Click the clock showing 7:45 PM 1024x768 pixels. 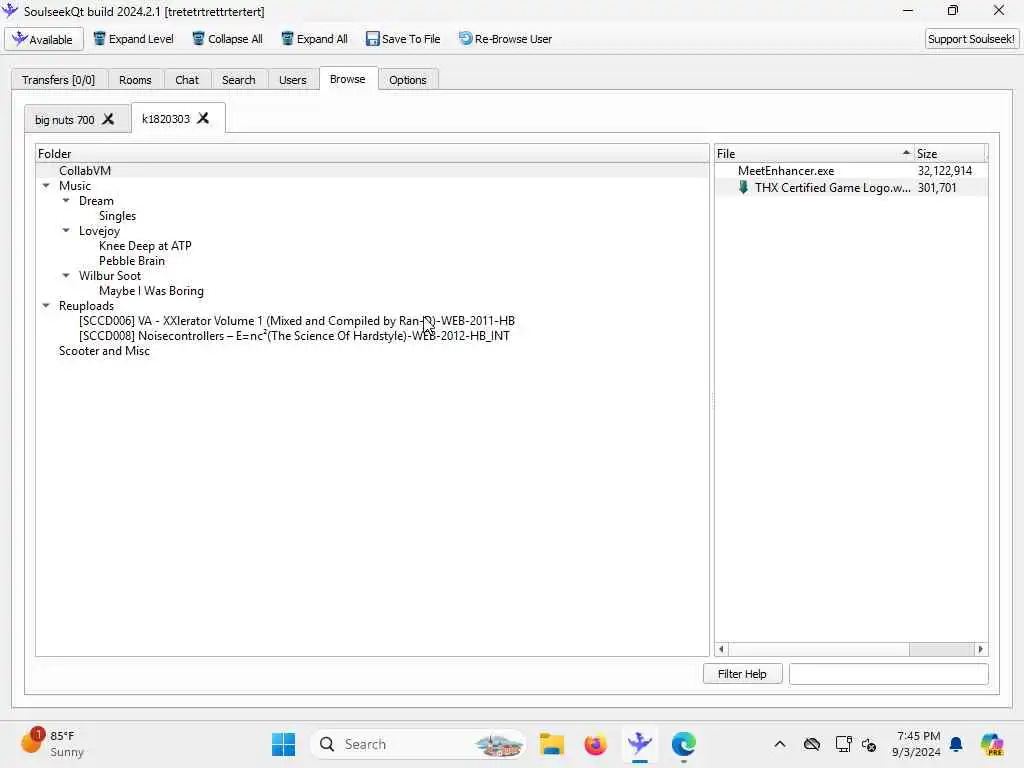point(917,744)
